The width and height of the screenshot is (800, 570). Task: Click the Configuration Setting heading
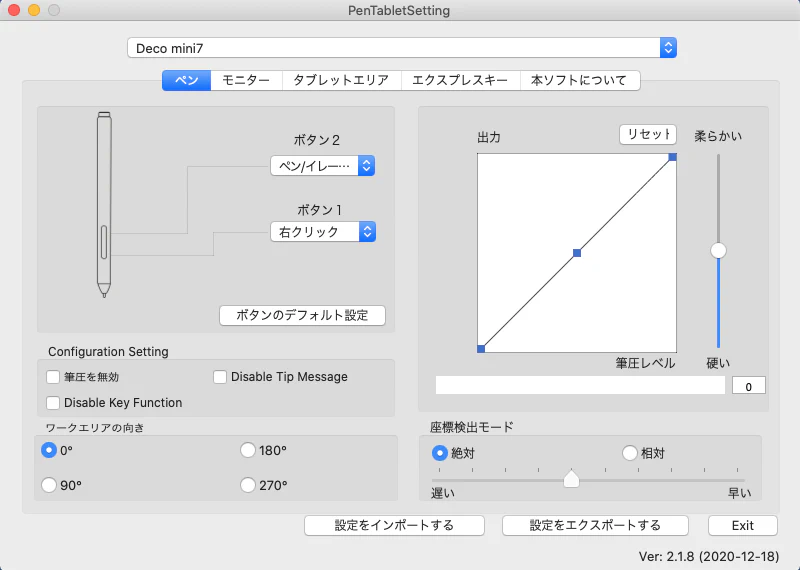(x=108, y=352)
